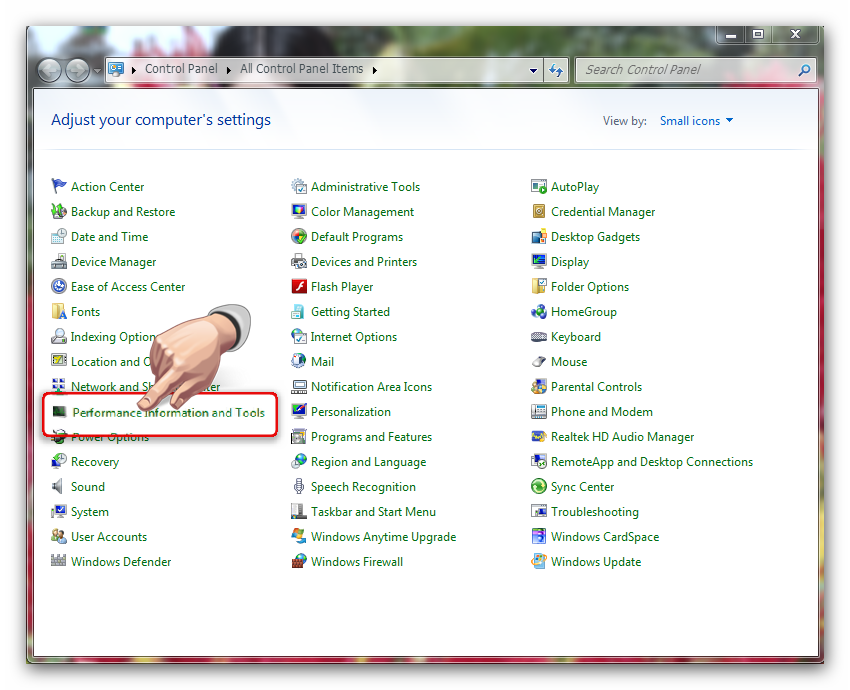
Task: Click the Realtek HD Audio Manager icon
Action: pos(539,436)
